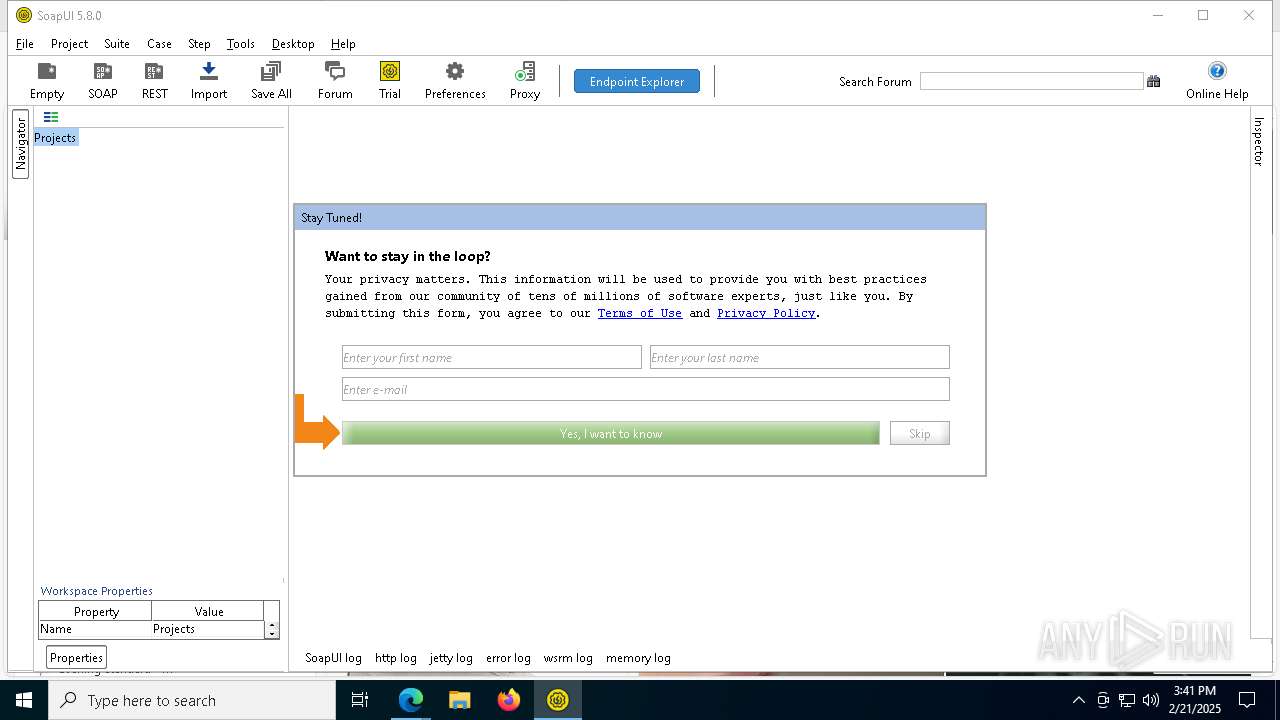Open the Forum toolbar icon
The image size is (1280, 720).
335,81
